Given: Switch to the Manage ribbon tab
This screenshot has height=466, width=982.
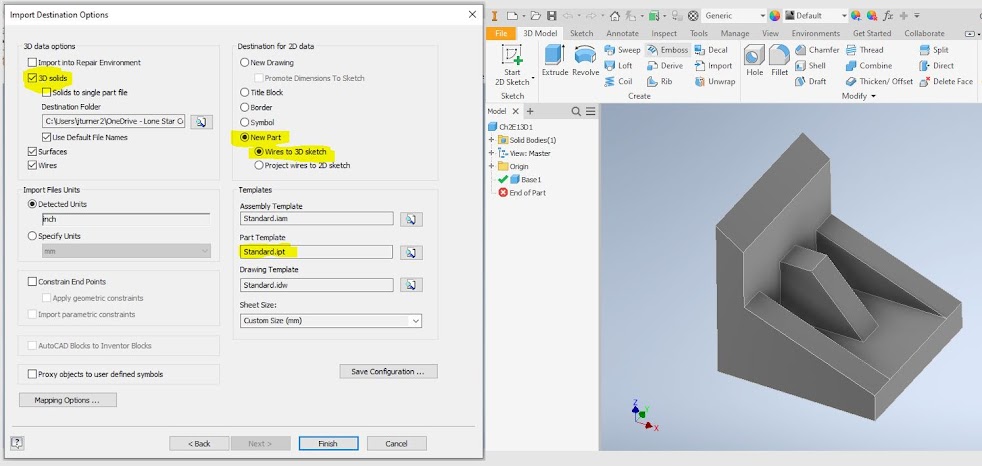Looking at the screenshot, I should (735, 33).
